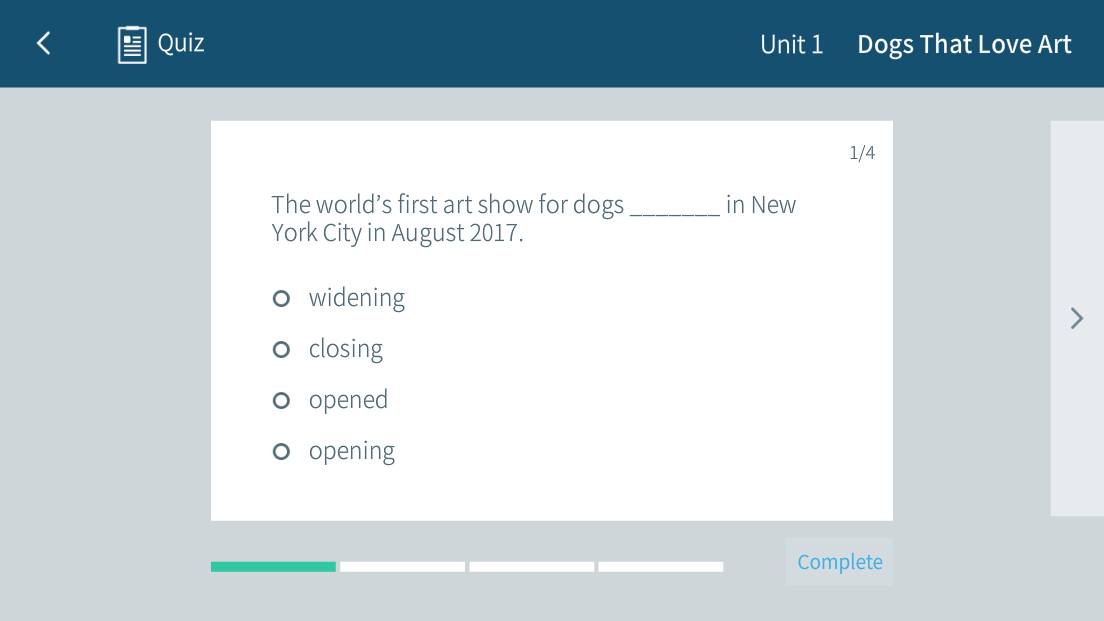Jump to fourth progress bar segment
Screen dimensions: 1104x621
point(660,567)
